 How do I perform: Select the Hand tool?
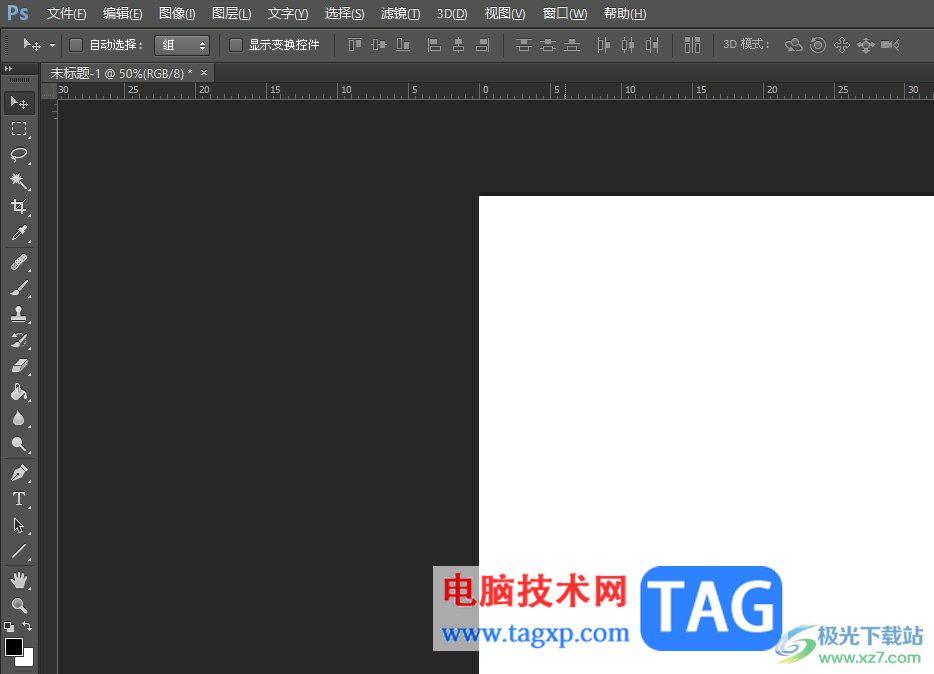tap(19, 580)
